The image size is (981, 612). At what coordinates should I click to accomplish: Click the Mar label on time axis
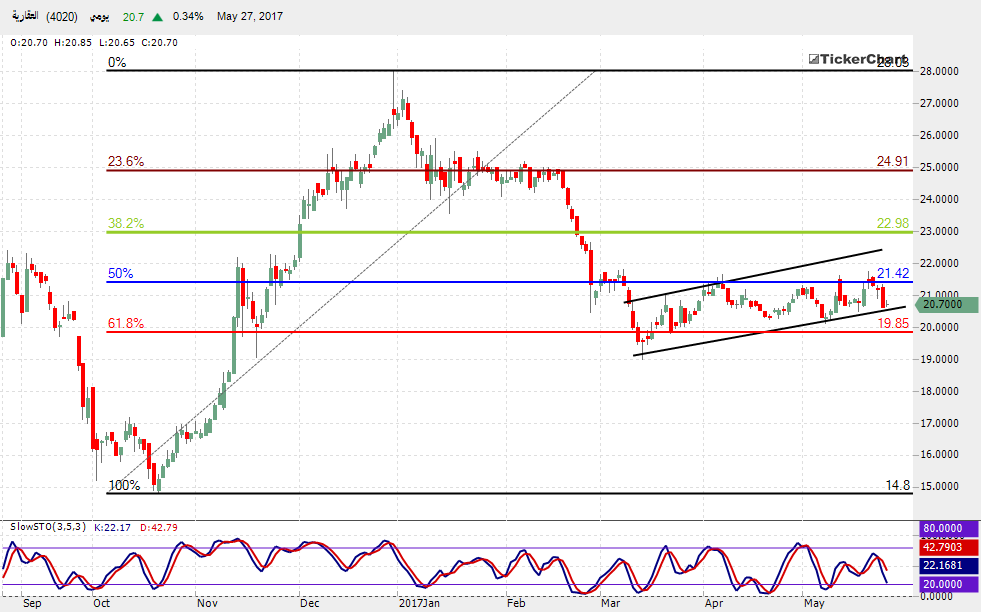pos(610,603)
